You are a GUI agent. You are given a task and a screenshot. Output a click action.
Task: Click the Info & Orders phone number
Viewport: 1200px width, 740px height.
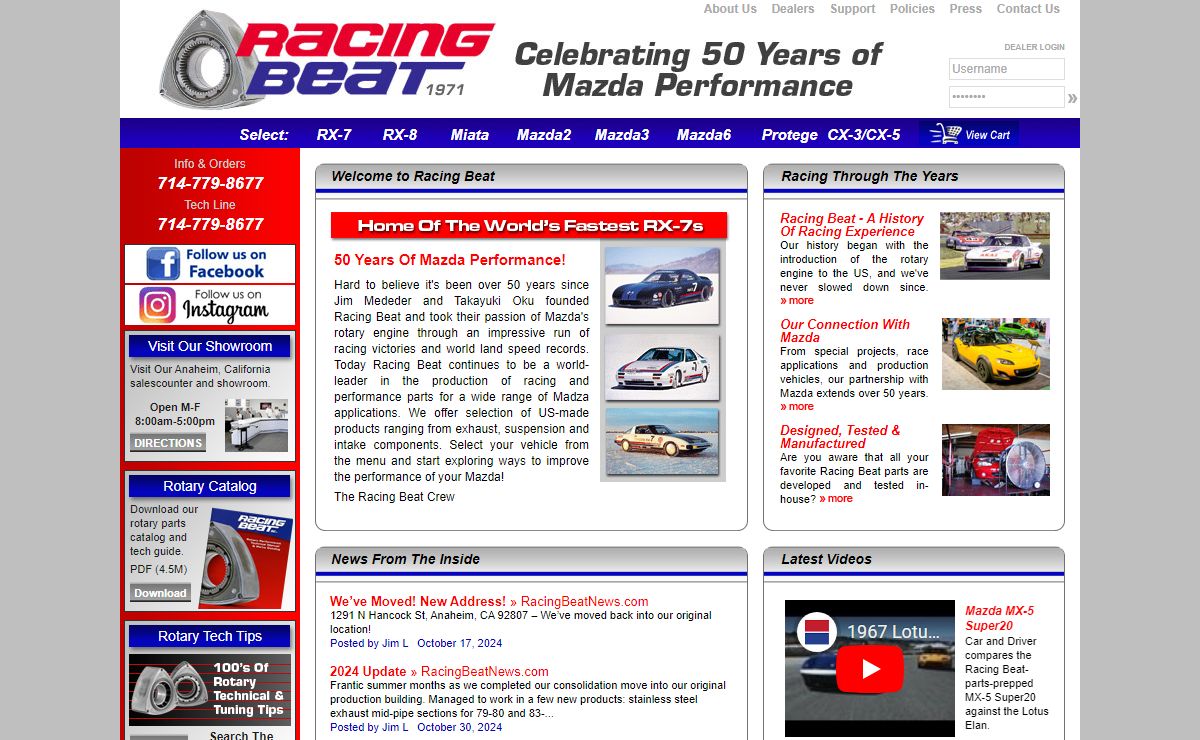[210, 184]
